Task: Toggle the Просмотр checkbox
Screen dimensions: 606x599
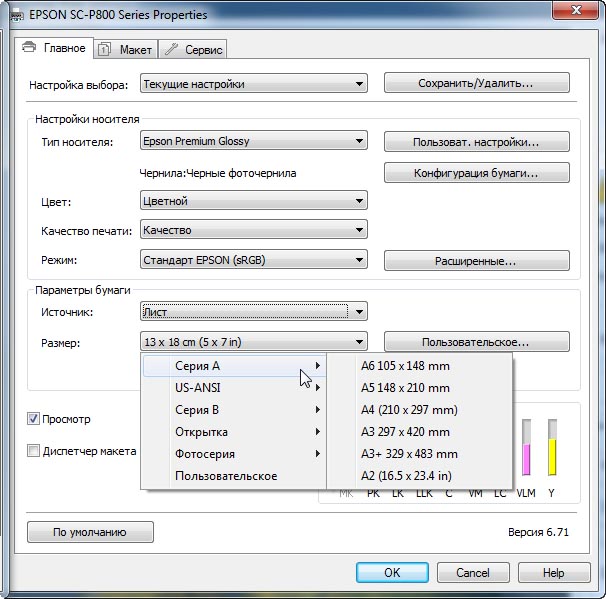Action: (33, 419)
